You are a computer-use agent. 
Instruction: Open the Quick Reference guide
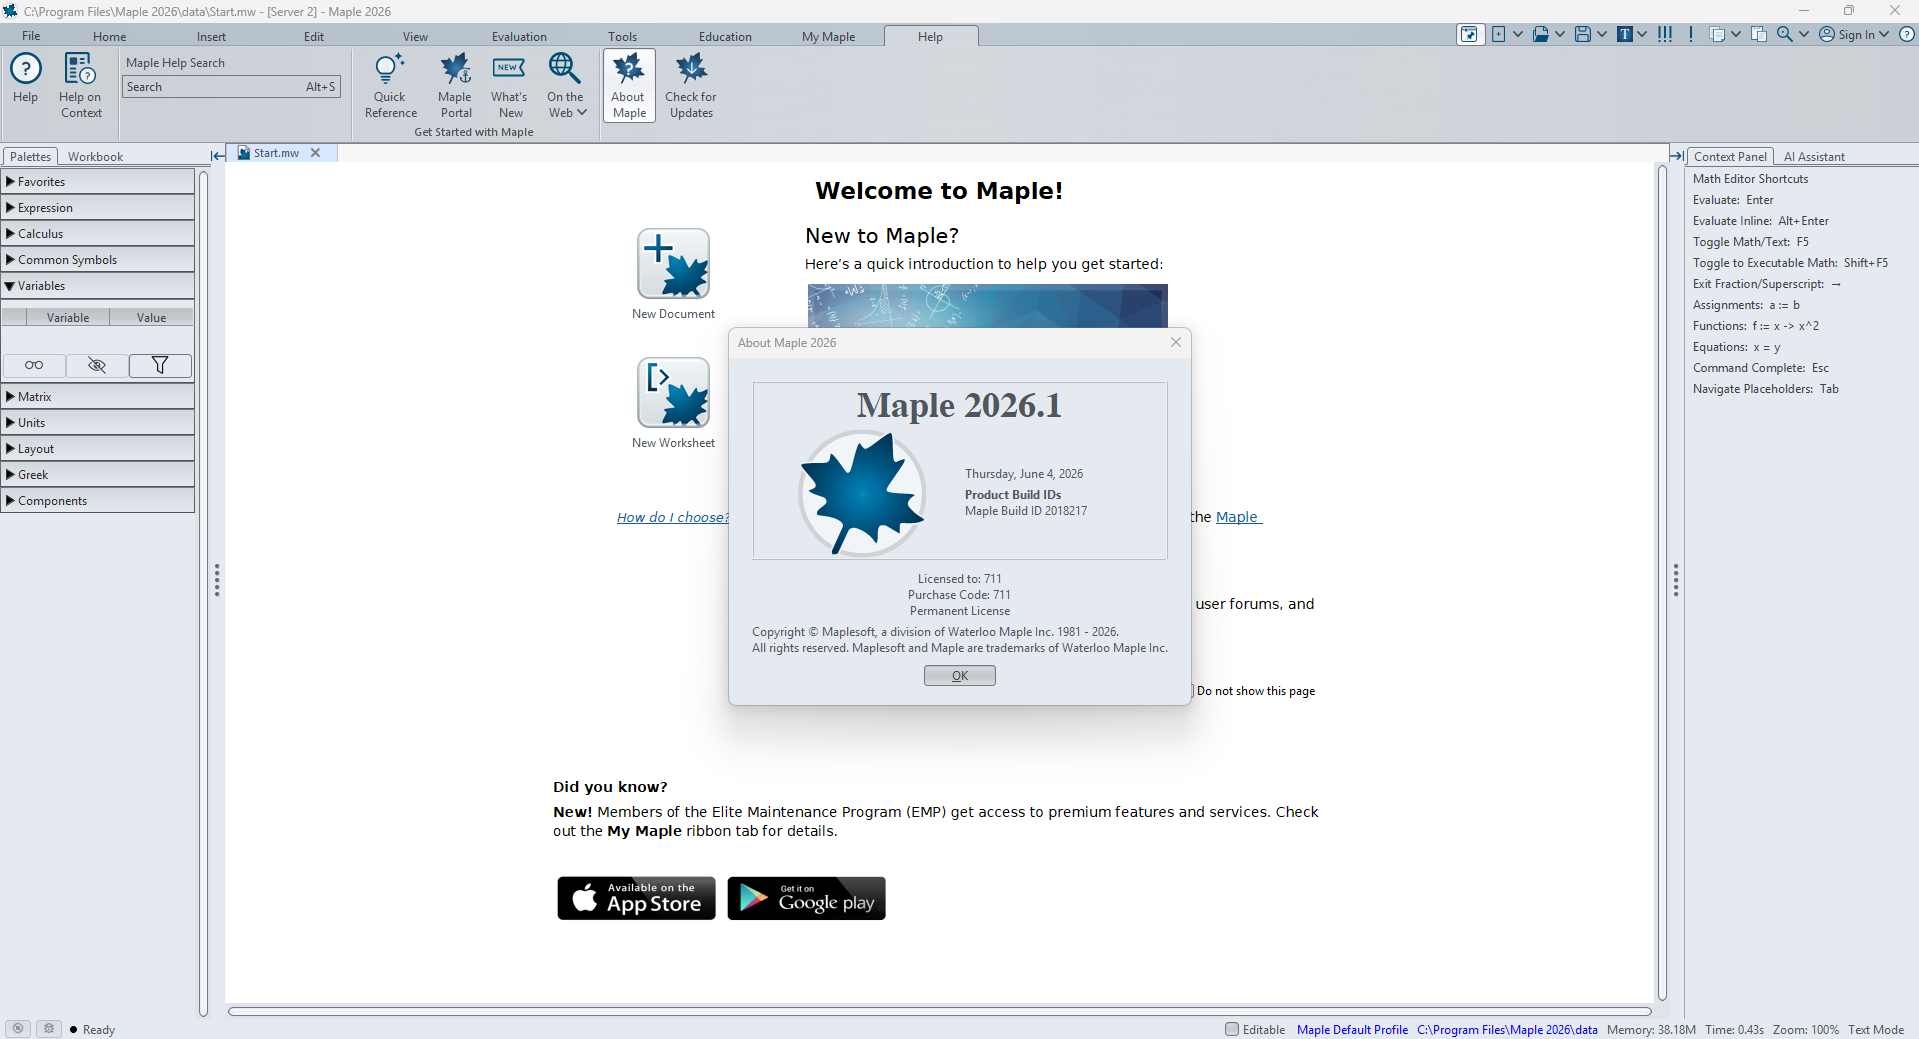pos(390,86)
